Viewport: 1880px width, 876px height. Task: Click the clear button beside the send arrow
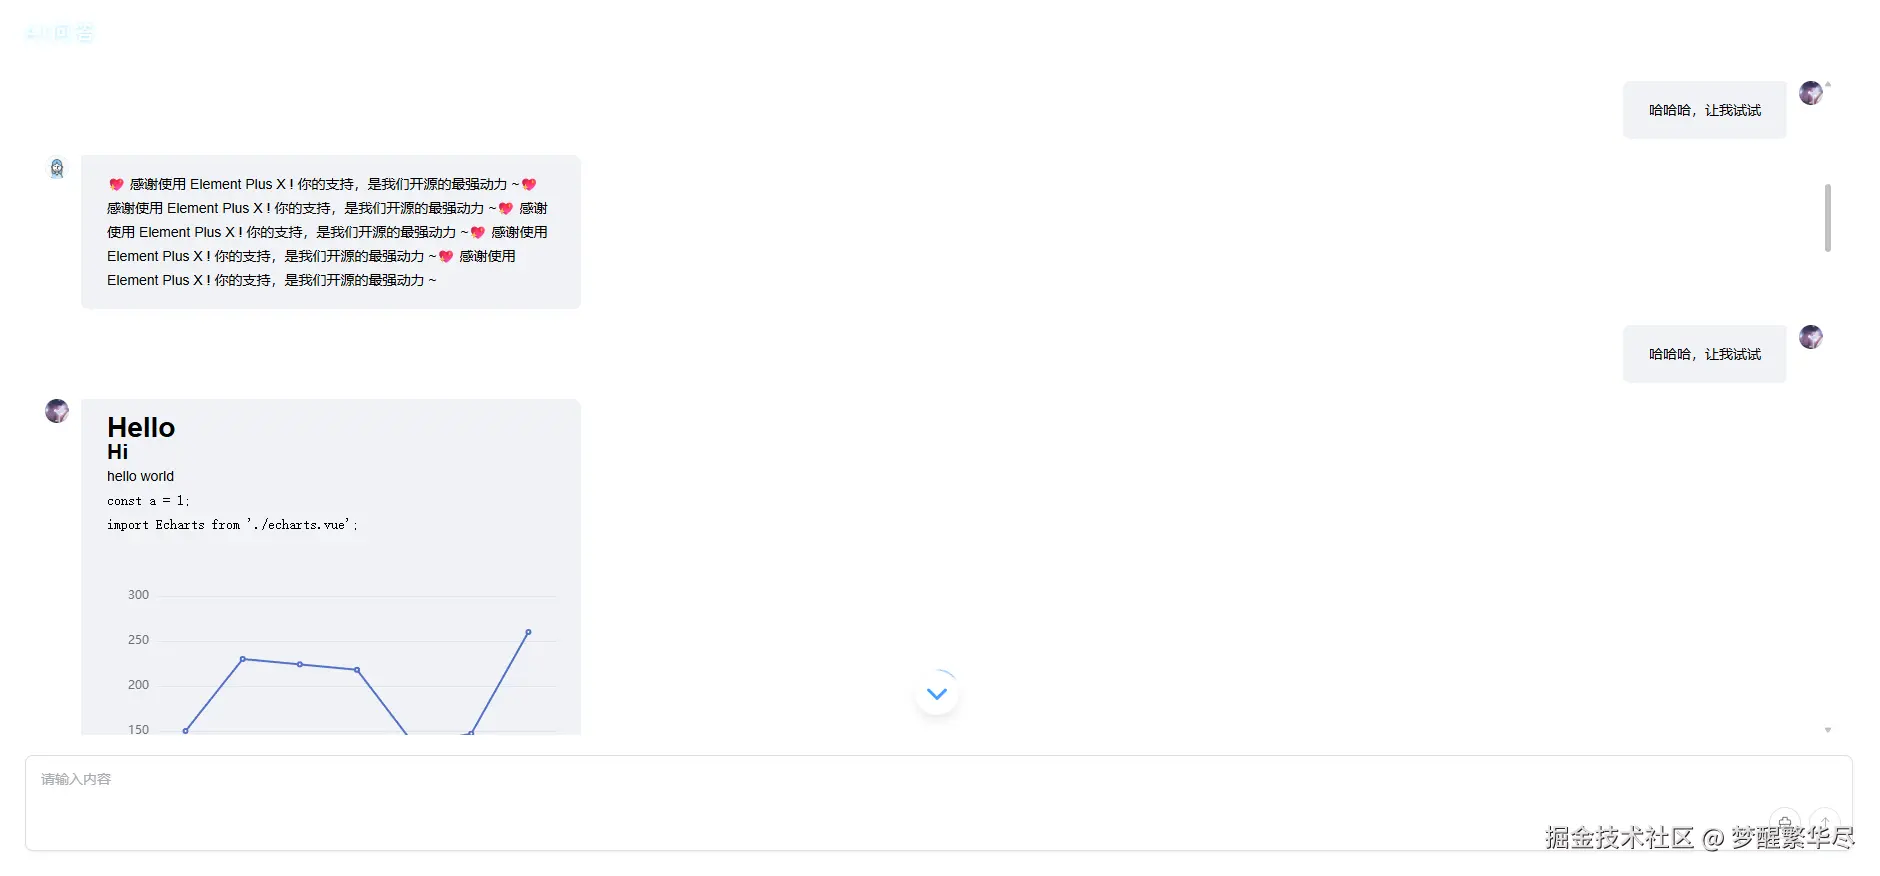pyautogui.click(x=1785, y=824)
